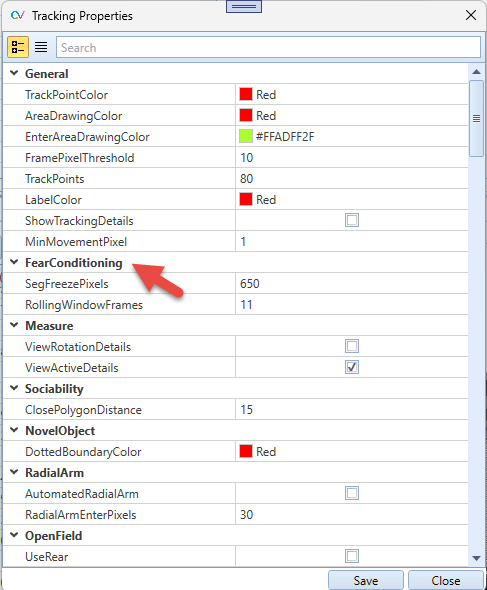Collapse the RadialArm category
Image resolution: width=487 pixels, height=590 pixels.
[x=14, y=472]
